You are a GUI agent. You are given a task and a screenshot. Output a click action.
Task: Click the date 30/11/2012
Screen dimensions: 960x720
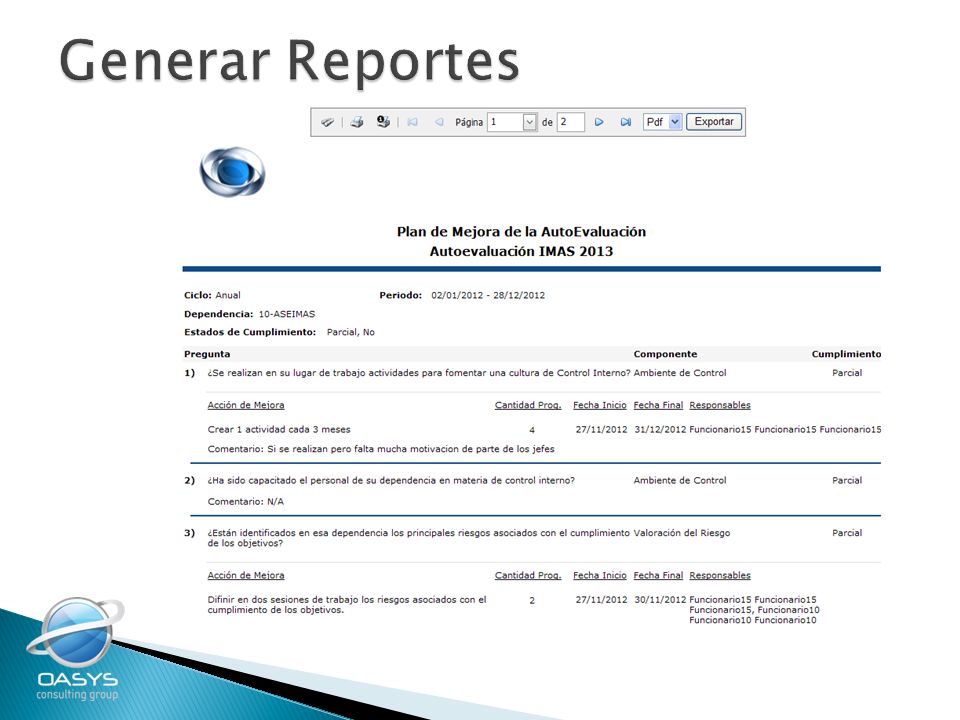[x=660, y=599]
